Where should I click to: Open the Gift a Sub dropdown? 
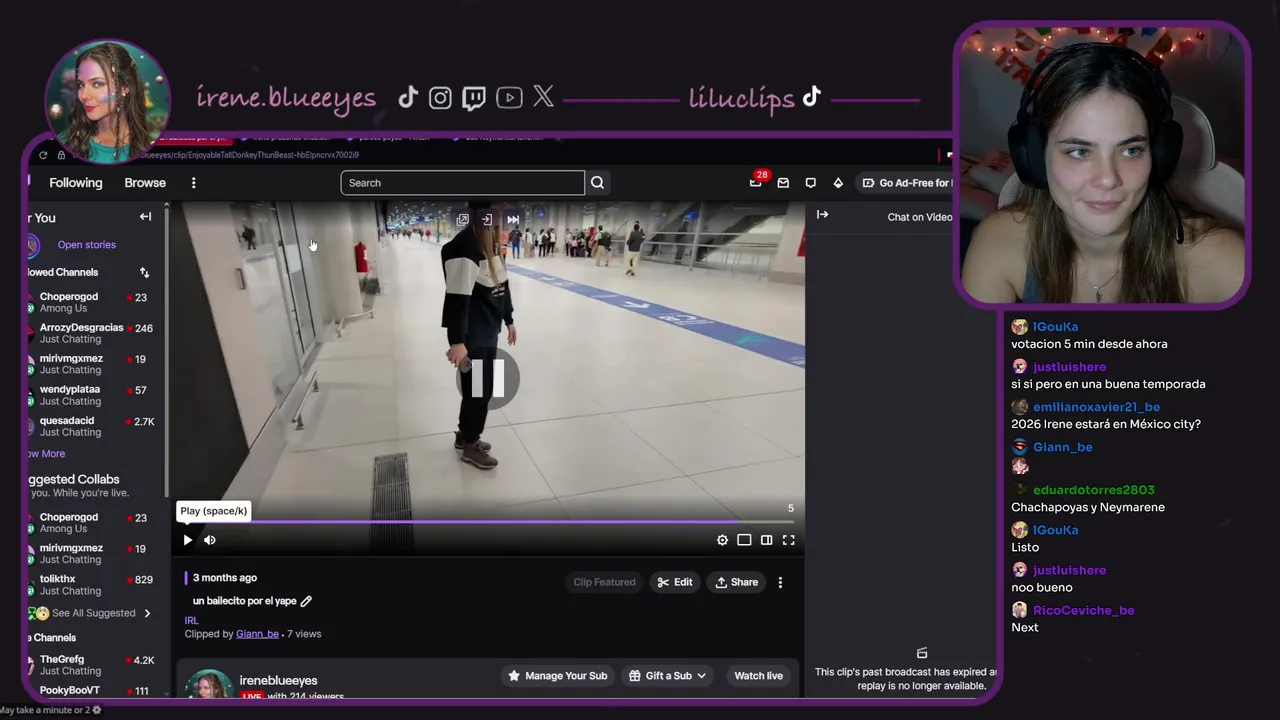(x=667, y=676)
